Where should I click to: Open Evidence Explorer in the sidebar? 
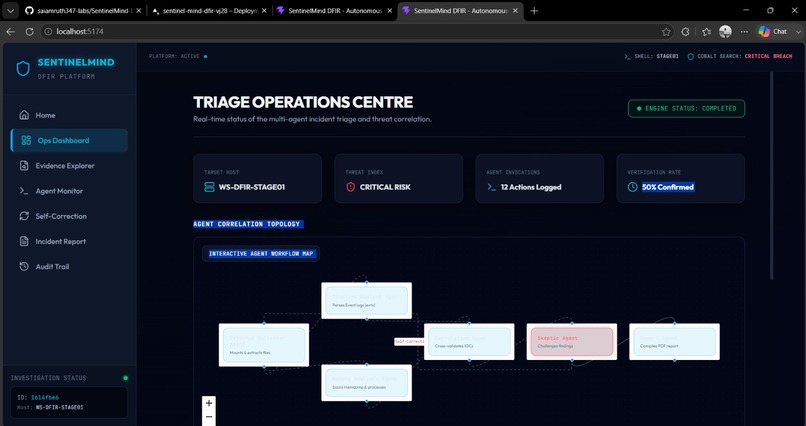click(69, 165)
